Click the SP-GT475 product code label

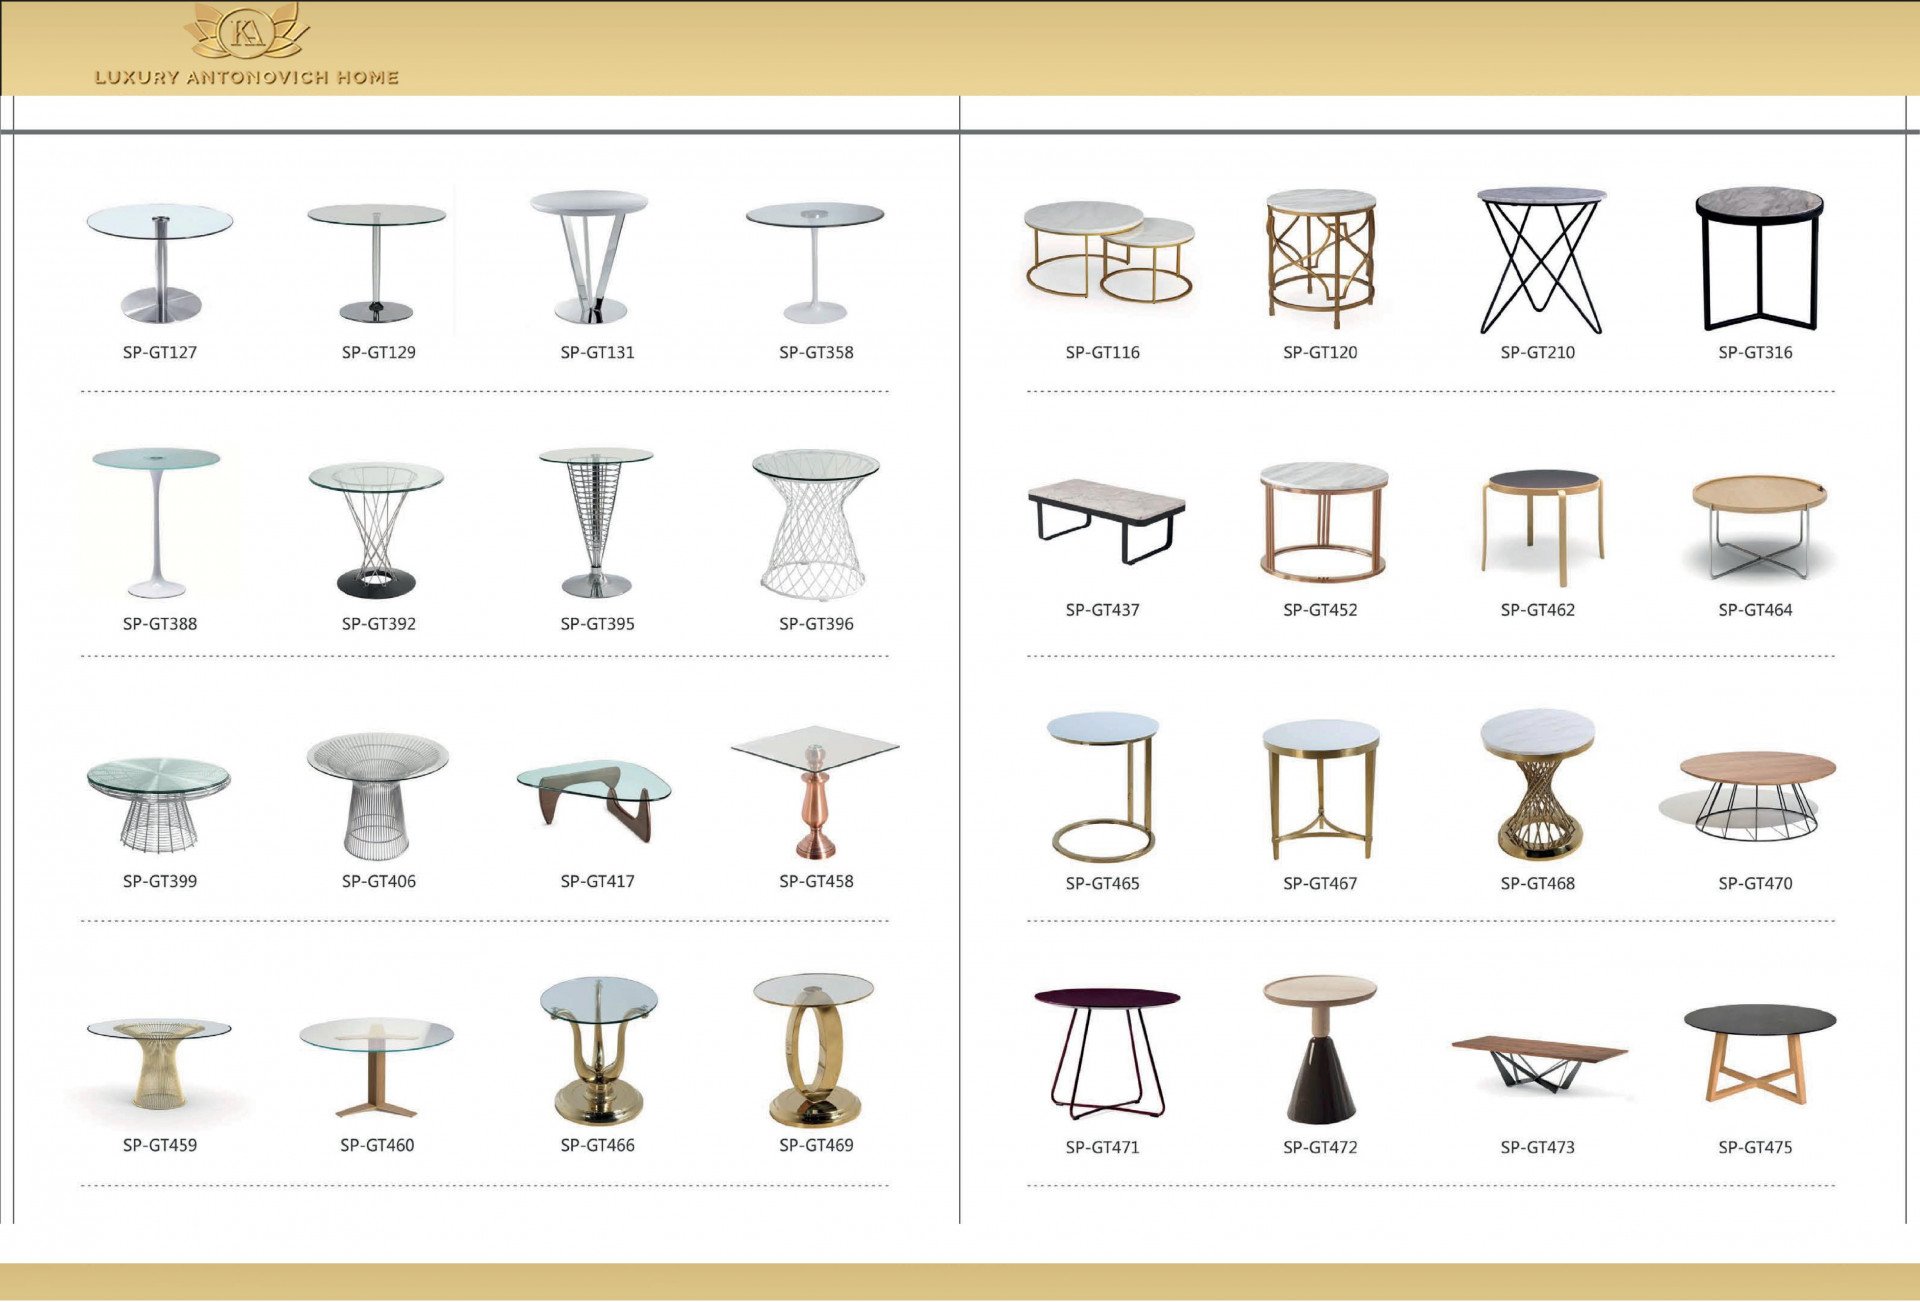tap(1755, 1148)
